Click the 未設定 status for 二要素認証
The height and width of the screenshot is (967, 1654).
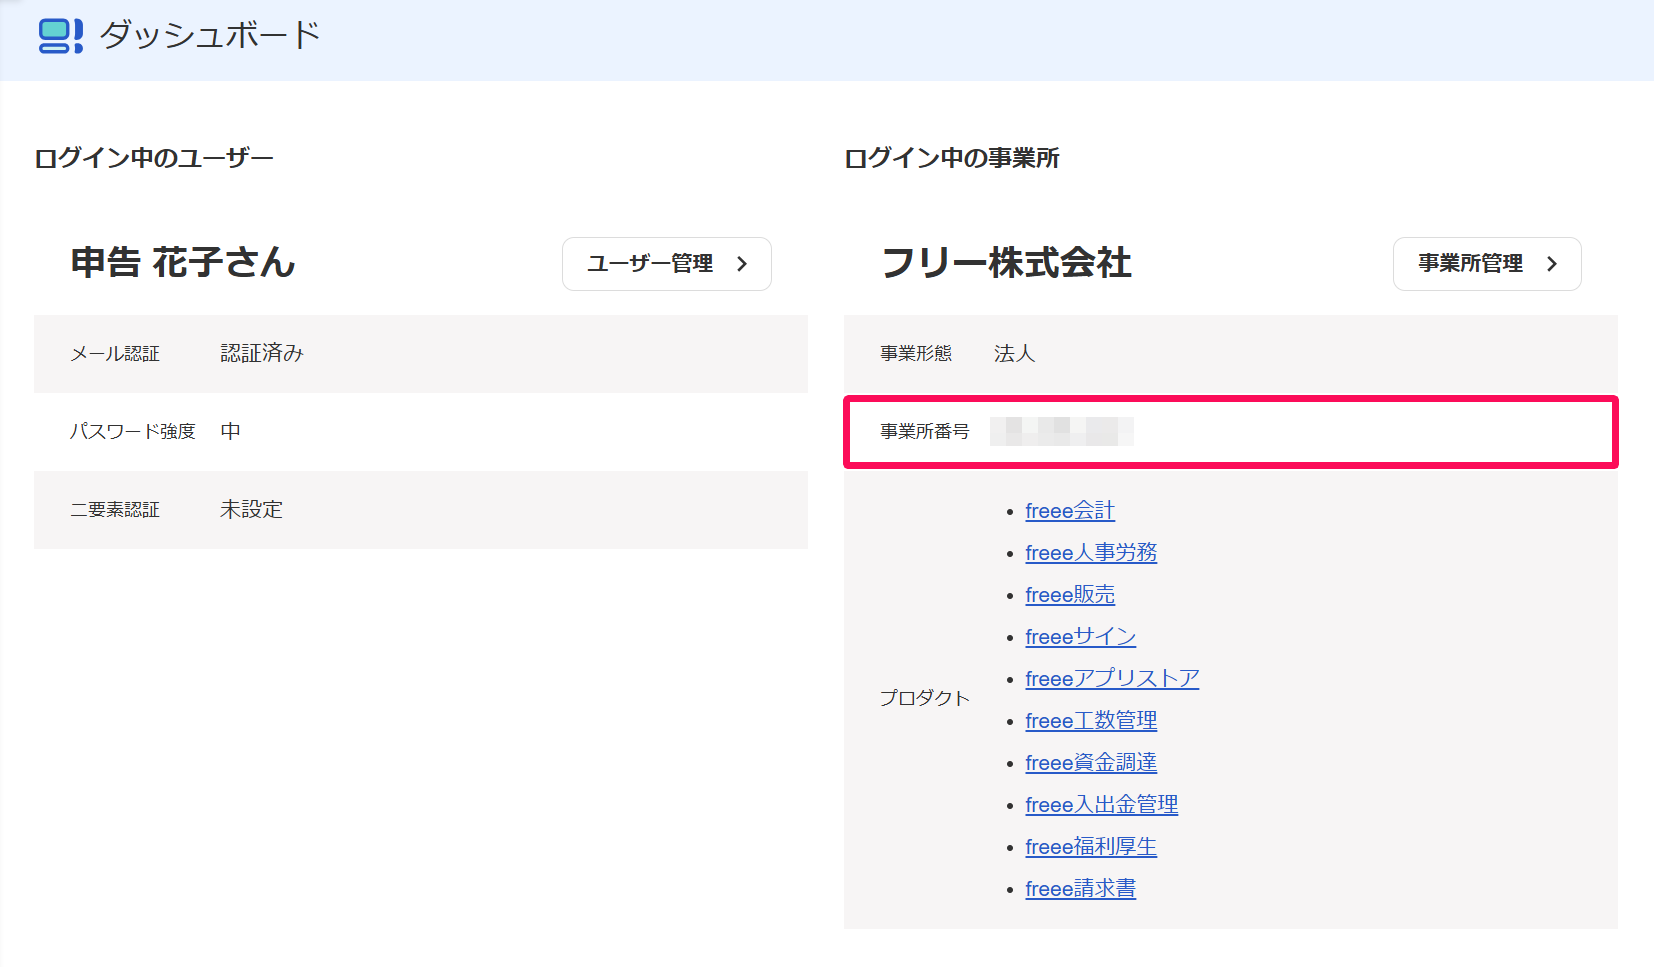(x=250, y=509)
